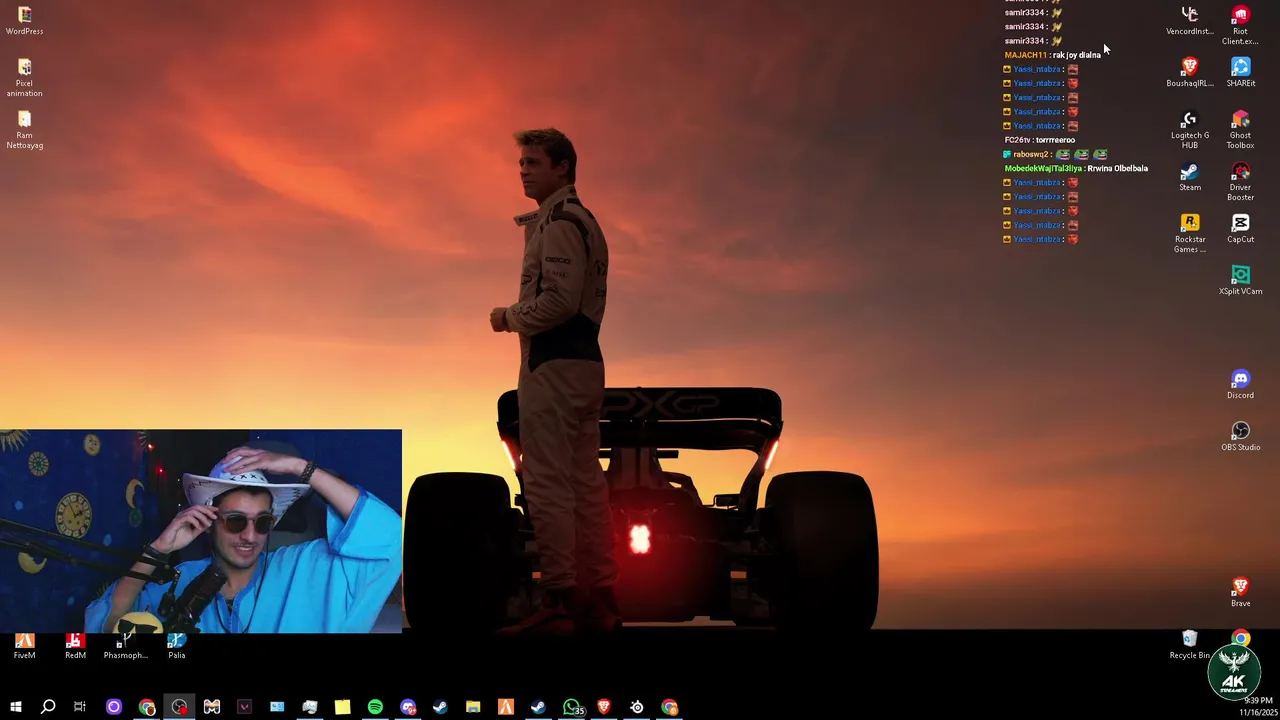Select the VencordInstaller desktop icon
Screen dimensions: 1280x720
(x=1190, y=21)
